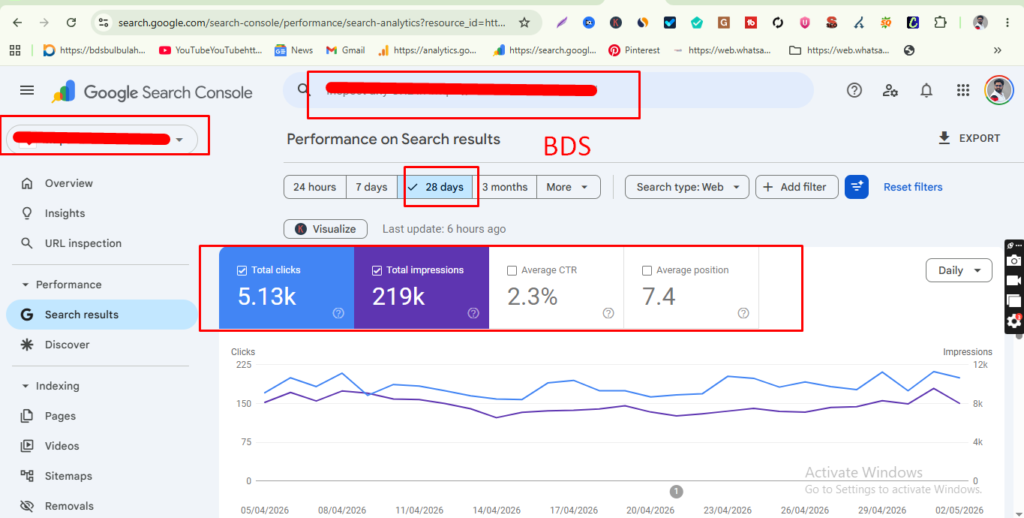1024x518 pixels.
Task: Open the More date range dropdown
Action: [568, 187]
